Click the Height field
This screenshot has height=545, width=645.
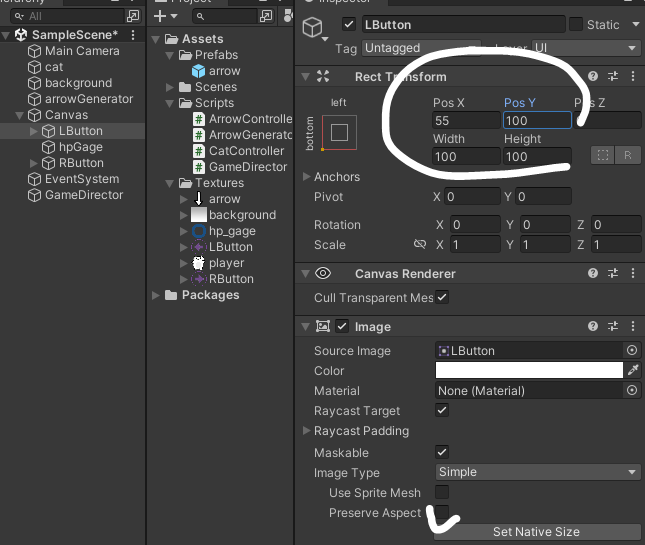tap(537, 156)
